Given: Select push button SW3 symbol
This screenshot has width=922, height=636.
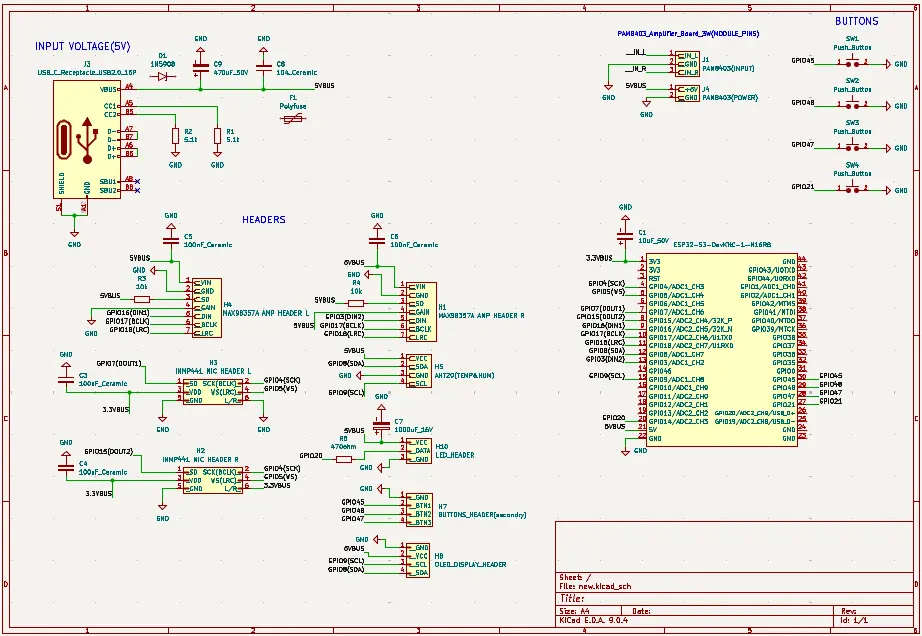Looking at the screenshot, I should tap(852, 147).
